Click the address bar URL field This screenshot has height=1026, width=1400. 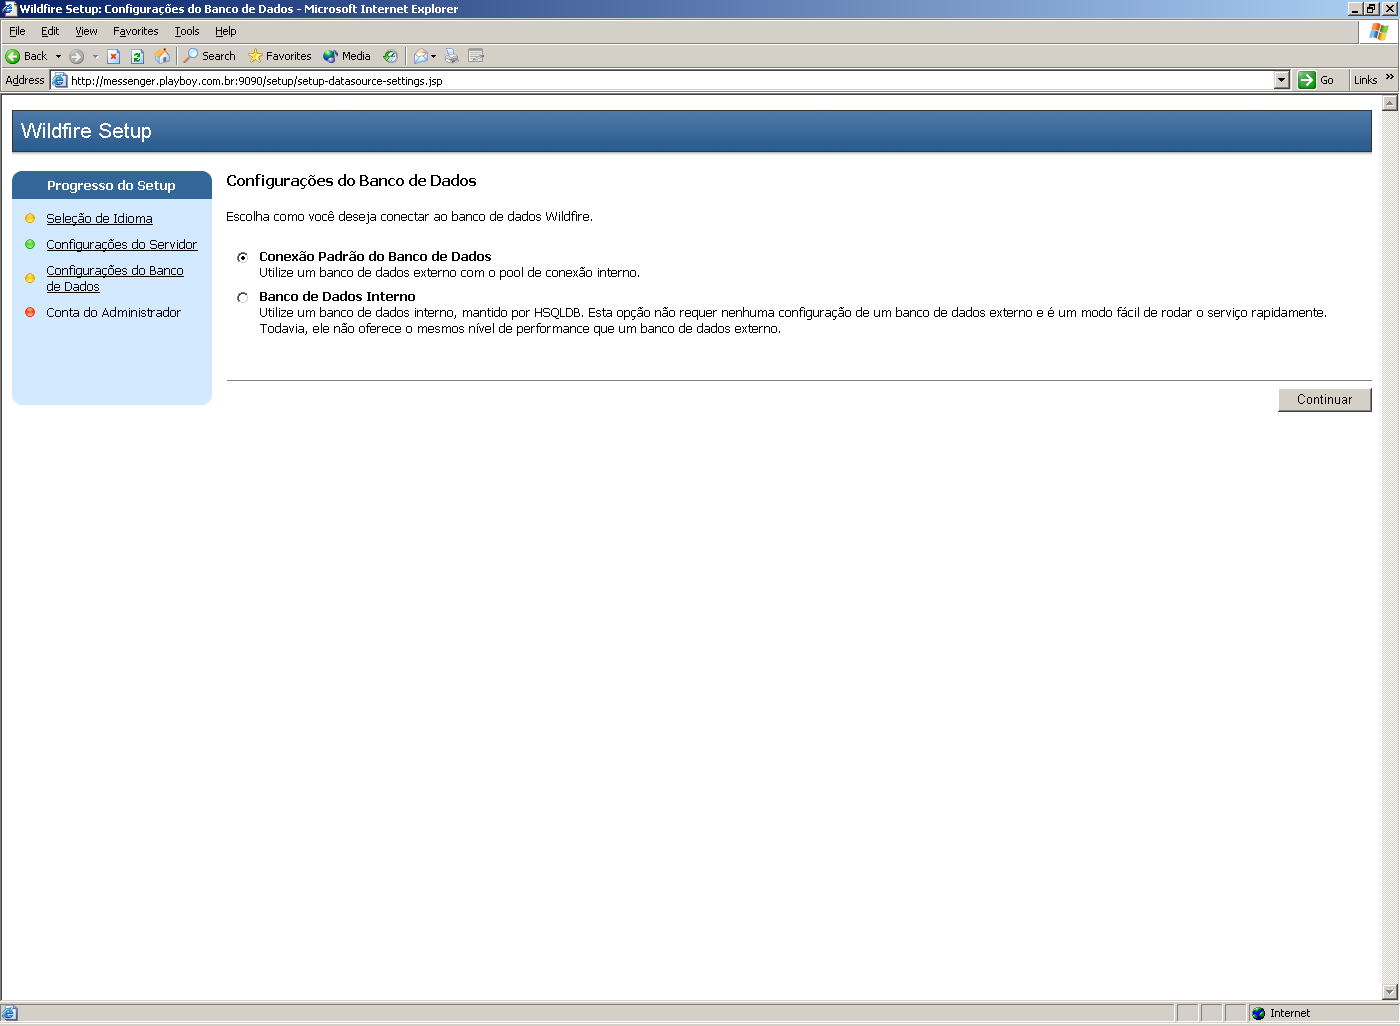pos(670,80)
